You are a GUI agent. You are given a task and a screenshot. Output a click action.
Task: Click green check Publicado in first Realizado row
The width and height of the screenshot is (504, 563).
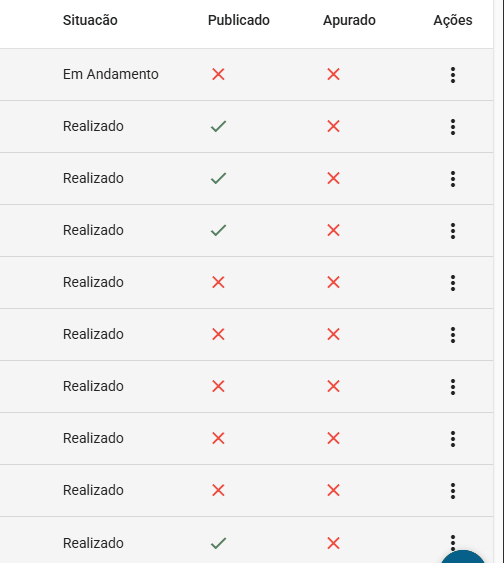(x=218, y=126)
